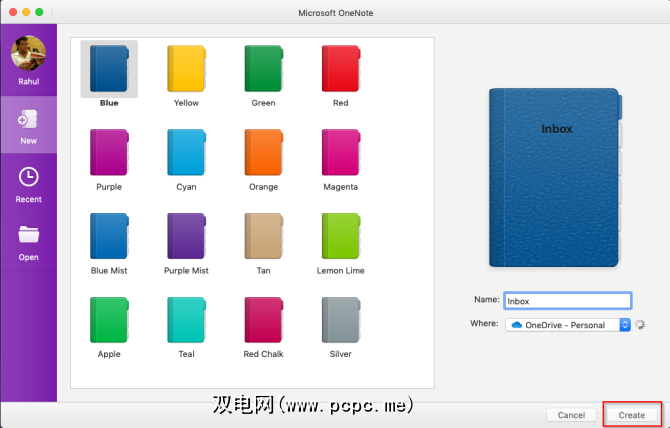
Task: Select the Orange notebook icon
Action: [x=264, y=152]
